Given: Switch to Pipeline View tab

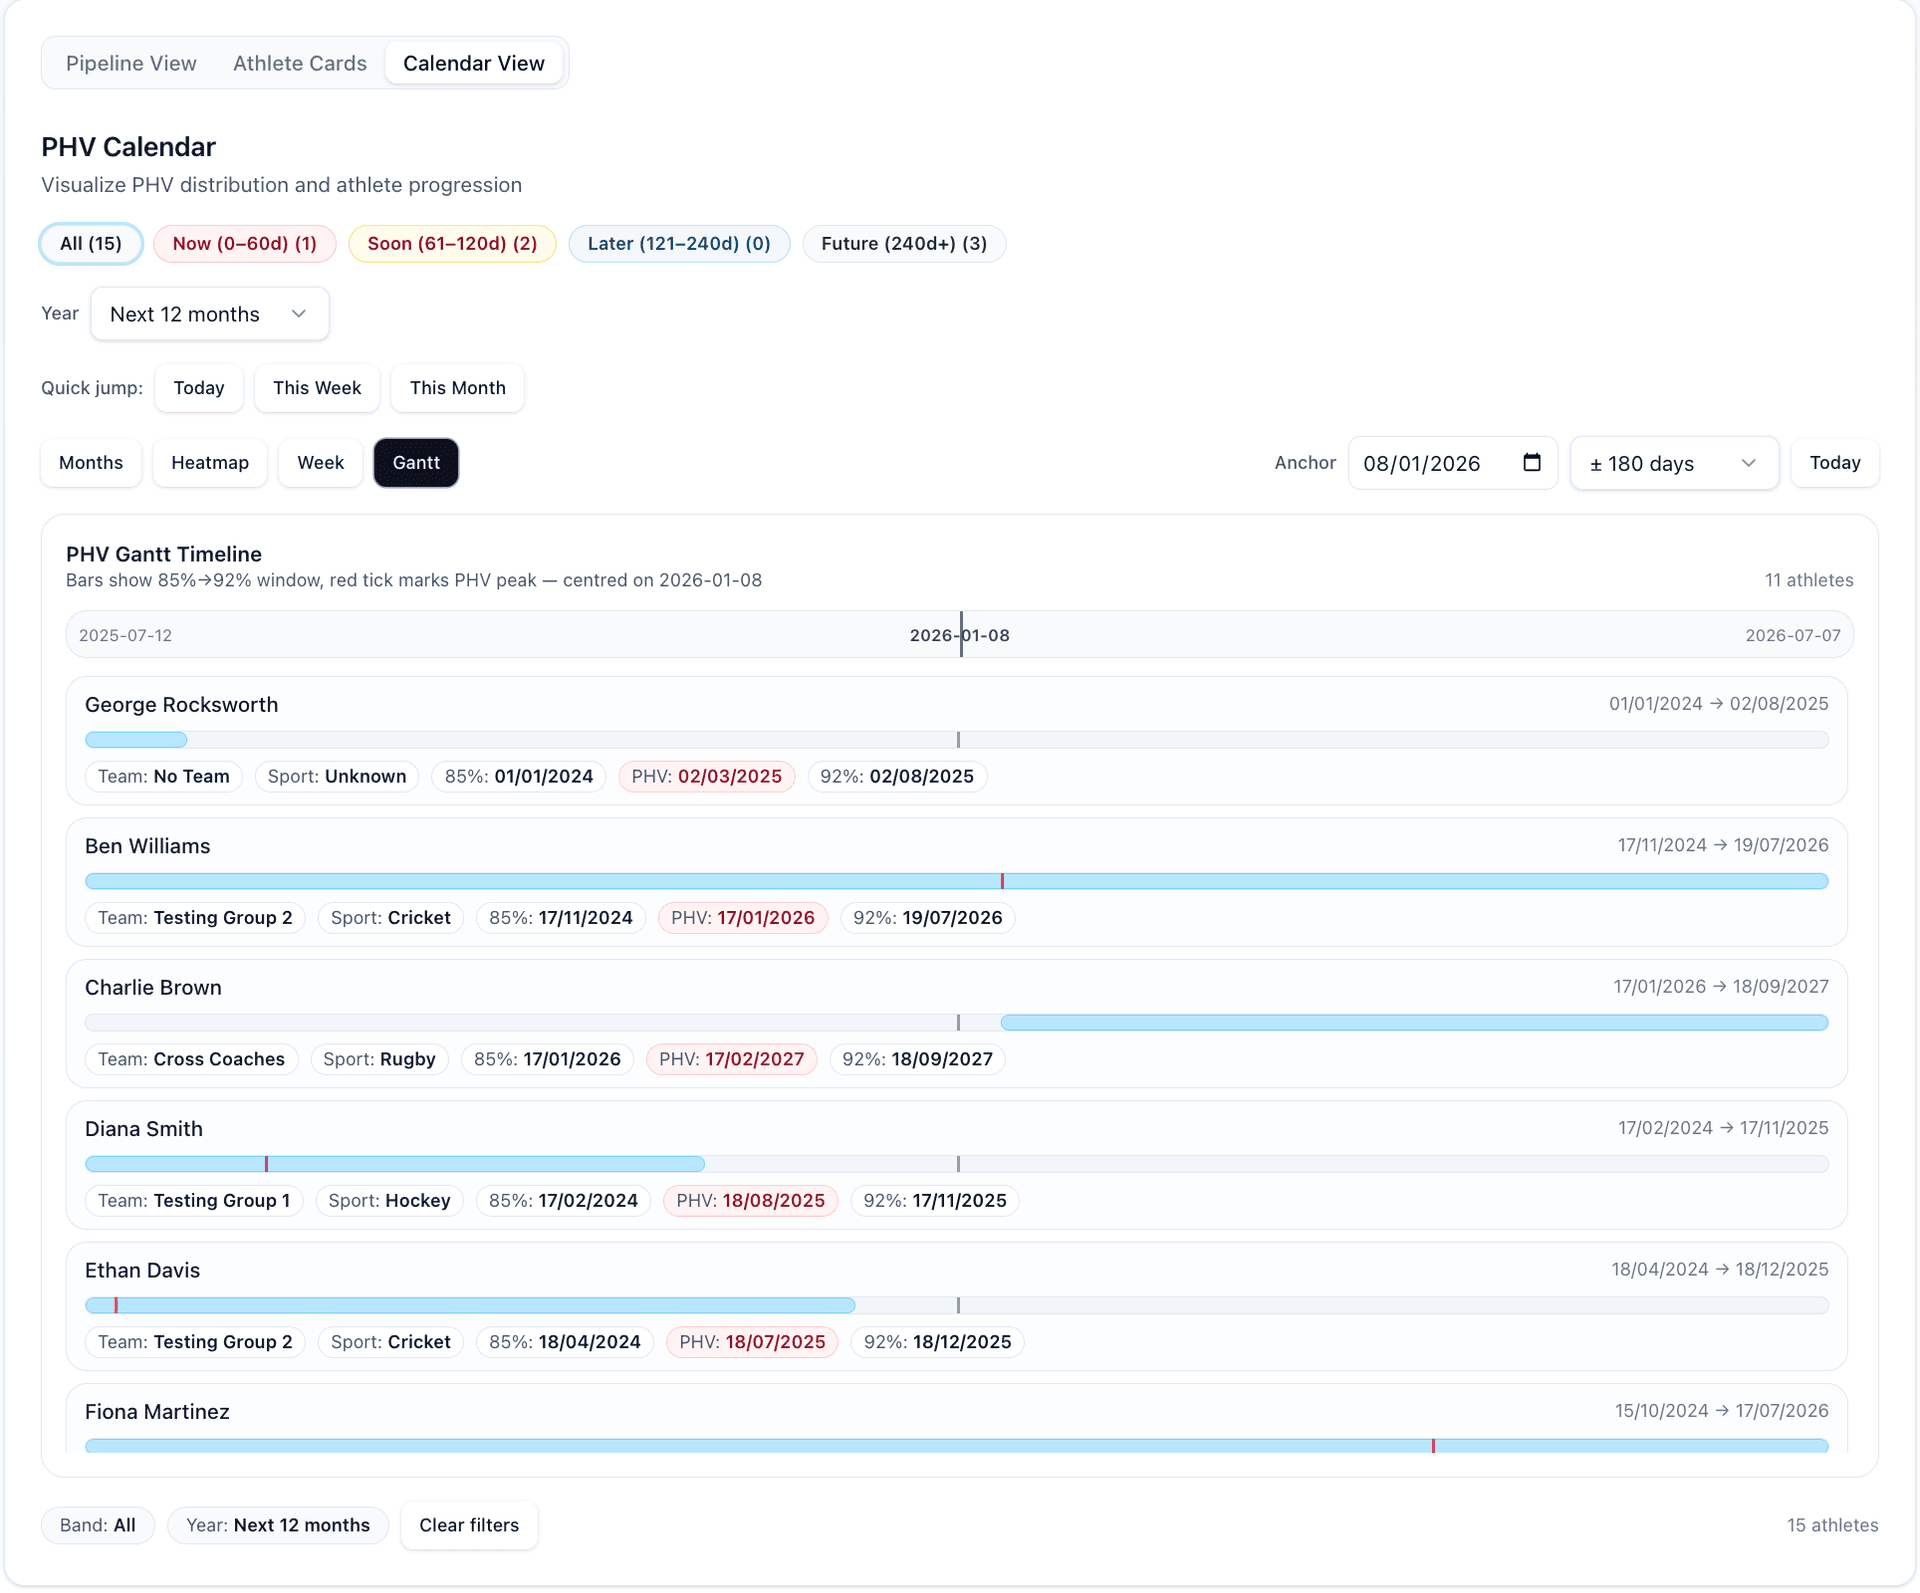Looking at the screenshot, I should click(131, 64).
